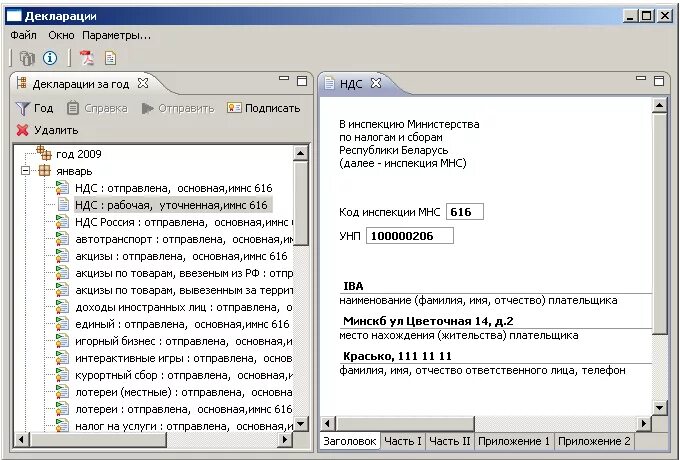The width and height of the screenshot is (680, 460).
Task: Select the лотереи (местные) declaration row
Action: click(x=184, y=392)
